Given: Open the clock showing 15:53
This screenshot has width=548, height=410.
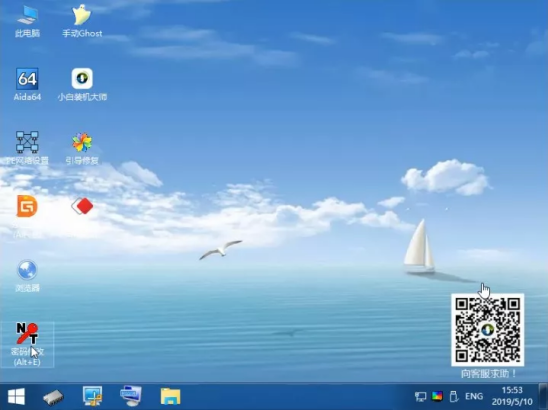Looking at the screenshot, I should click(x=512, y=396).
